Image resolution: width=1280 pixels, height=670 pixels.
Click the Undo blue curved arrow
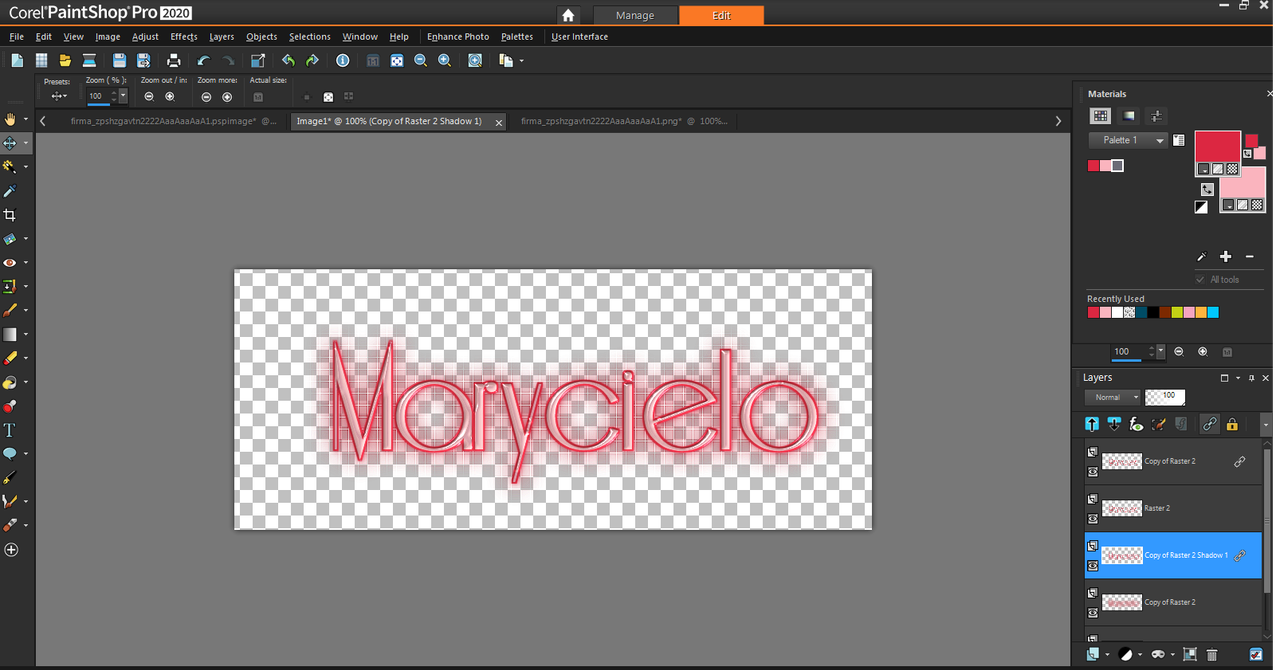pos(204,61)
